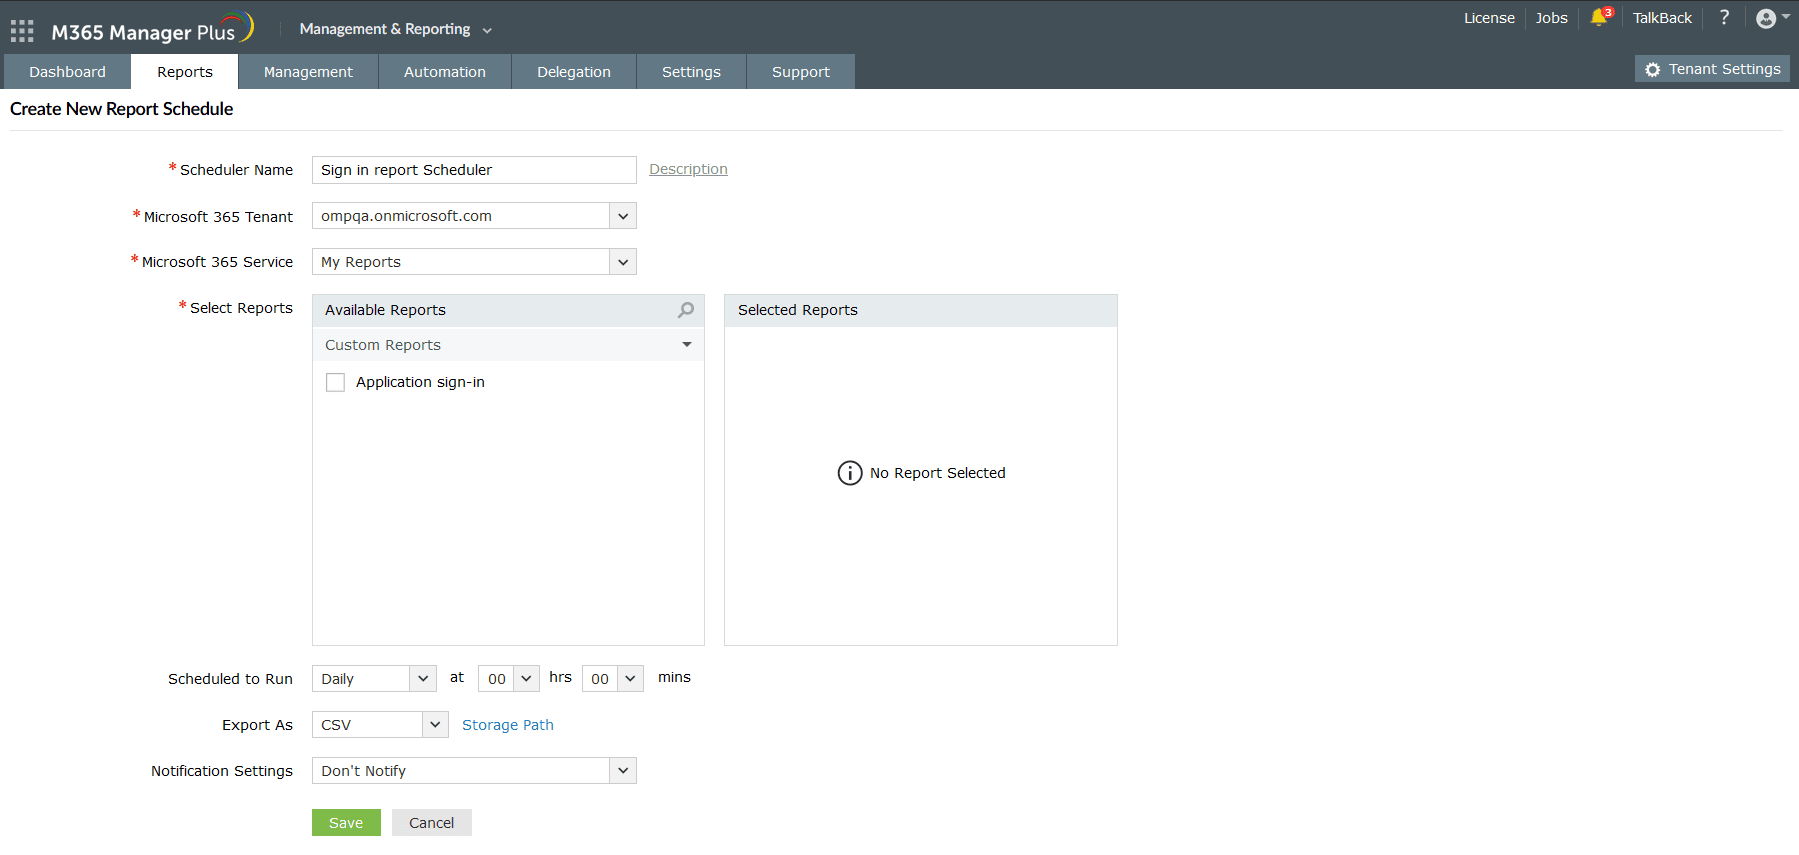Open the hours dropdown
The height and width of the screenshot is (855, 1799).
(508, 679)
